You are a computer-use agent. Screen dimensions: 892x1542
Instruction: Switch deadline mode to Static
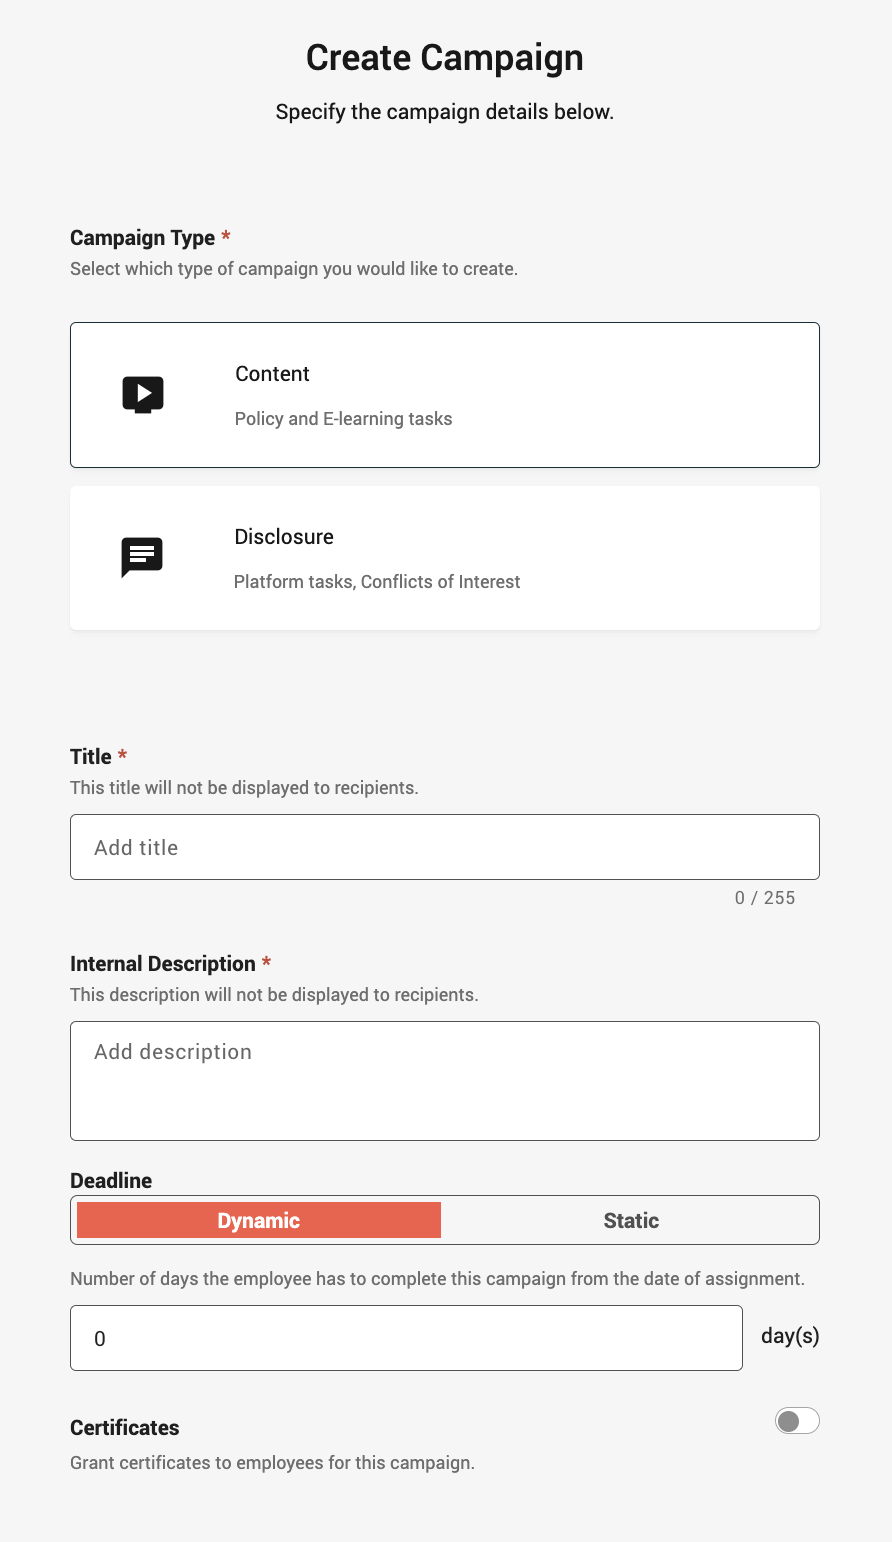click(631, 1220)
